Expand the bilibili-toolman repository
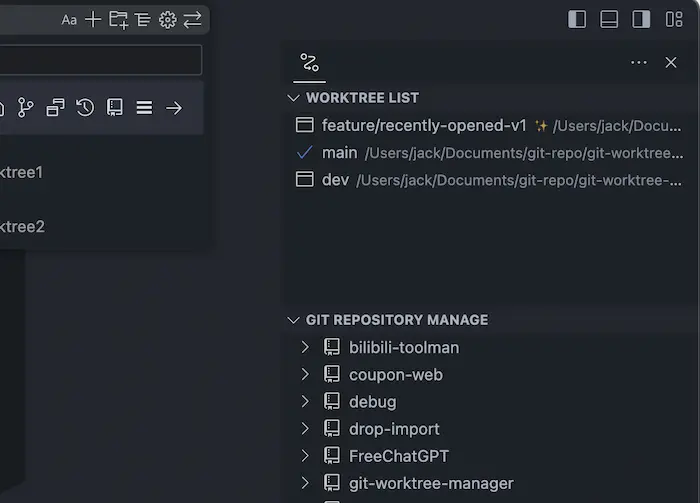This screenshot has height=503, width=700. 306,347
